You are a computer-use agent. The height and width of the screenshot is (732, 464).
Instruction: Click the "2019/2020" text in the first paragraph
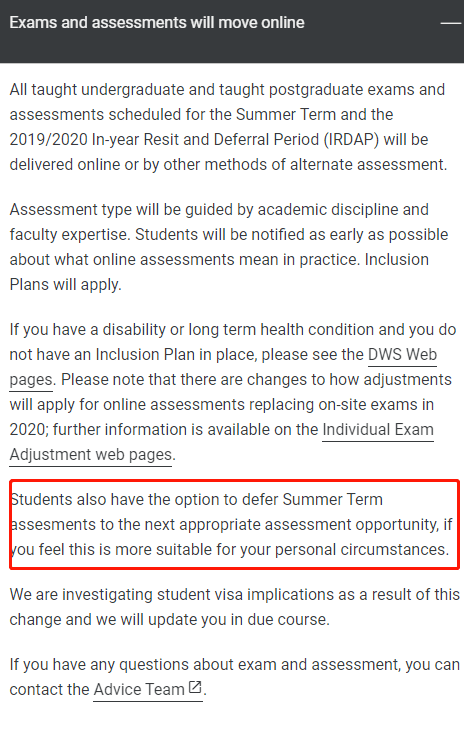(x=49, y=140)
